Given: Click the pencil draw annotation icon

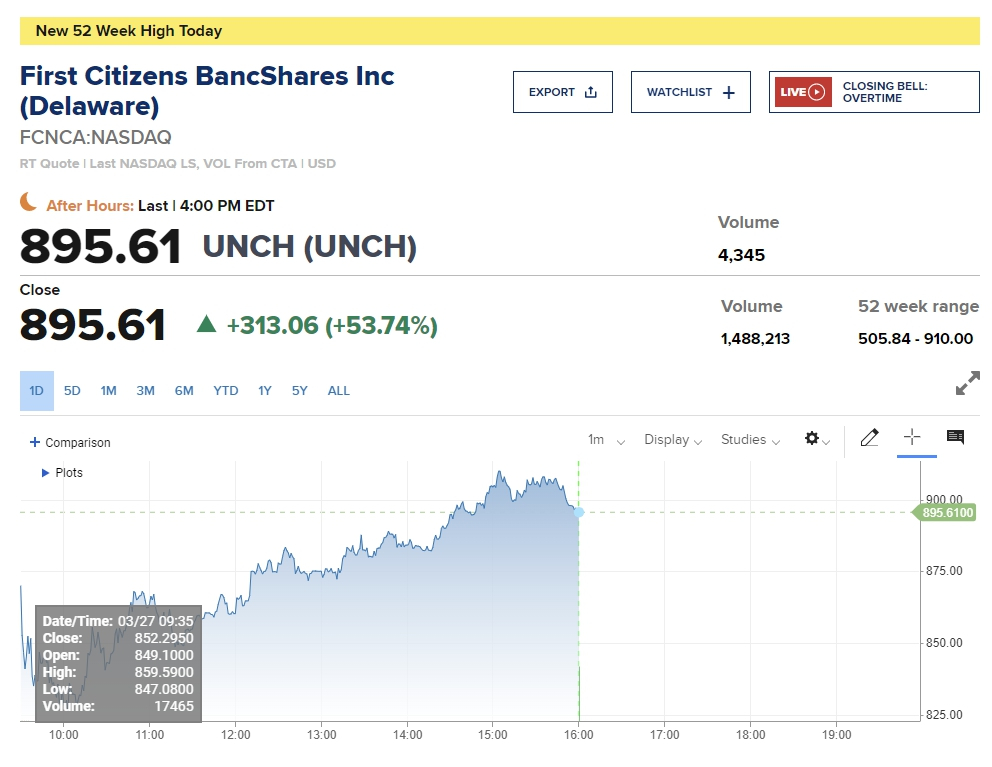Looking at the screenshot, I should (x=869, y=438).
